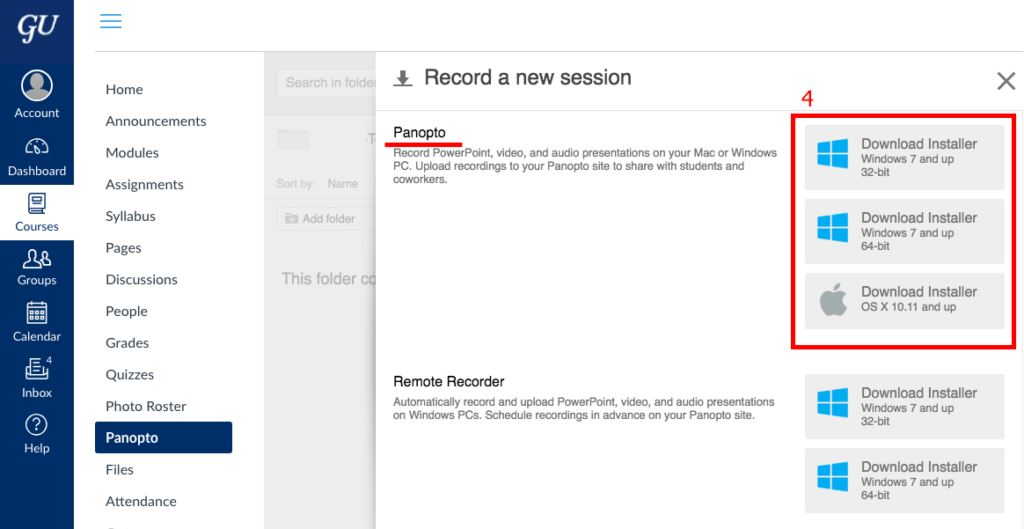This screenshot has height=529, width=1024.
Task: Open the Courses icon
Action: tap(36, 204)
